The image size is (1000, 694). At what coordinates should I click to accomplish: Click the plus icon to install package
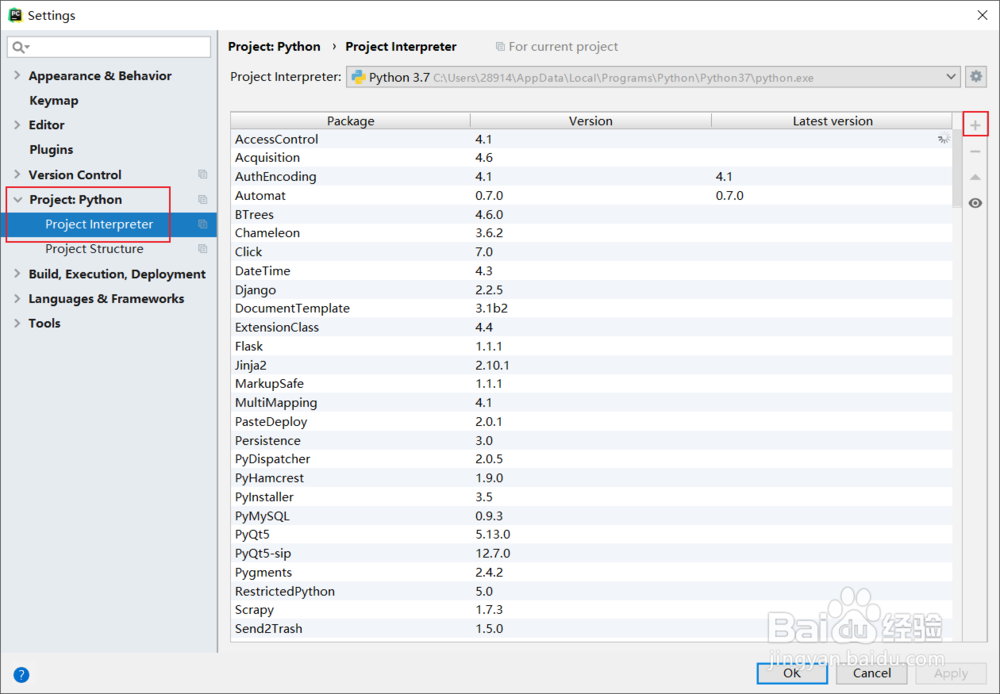click(975, 125)
